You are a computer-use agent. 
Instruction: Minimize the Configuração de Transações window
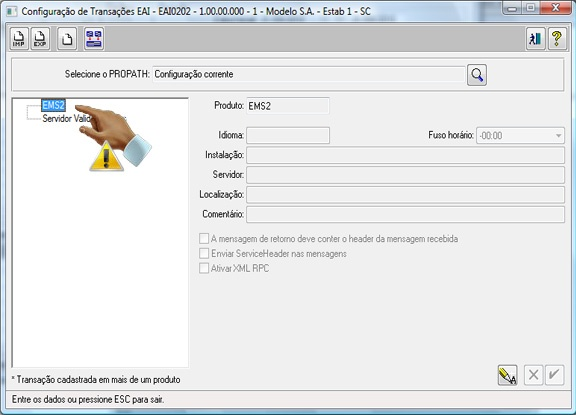pyautogui.click(x=512, y=8)
